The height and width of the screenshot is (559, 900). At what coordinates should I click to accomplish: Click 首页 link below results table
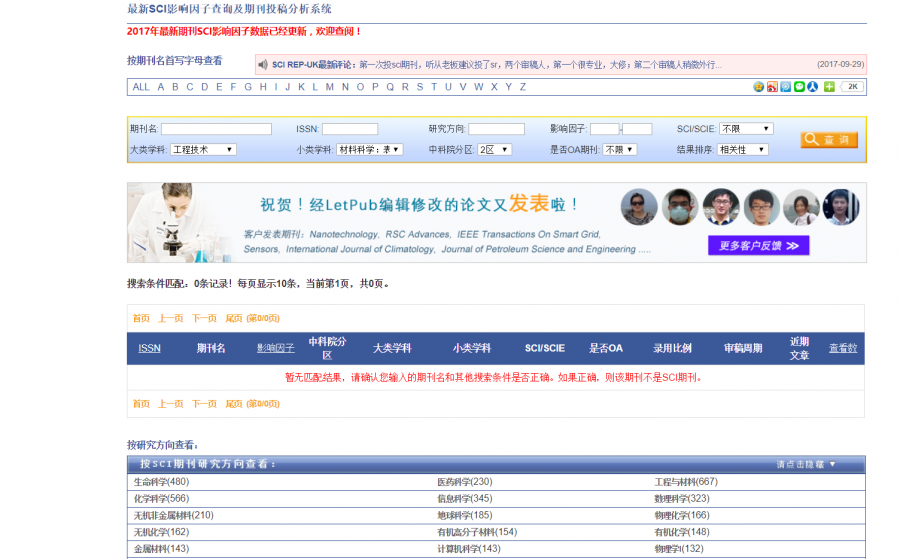pos(141,404)
